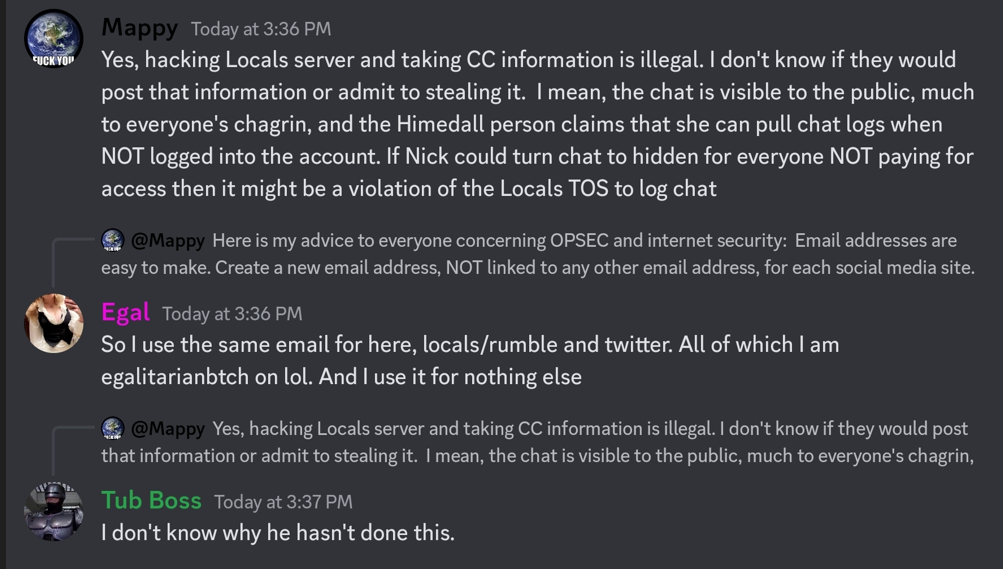Click Mappy's 3:36 PM message timestamp

click(x=261, y=29)
